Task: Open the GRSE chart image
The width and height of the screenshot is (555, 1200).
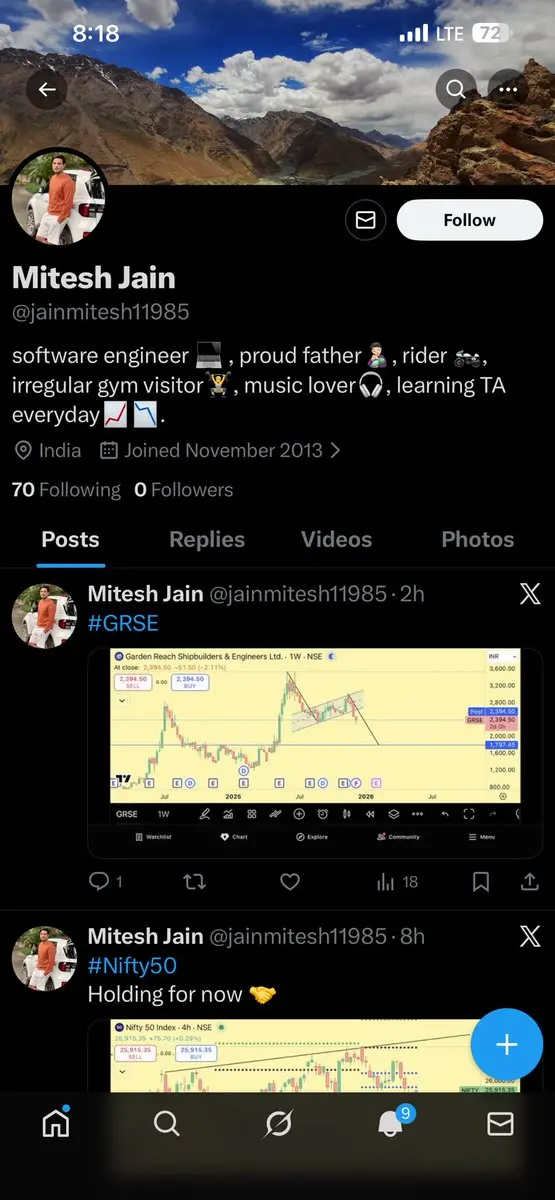Action: [315, 753]
